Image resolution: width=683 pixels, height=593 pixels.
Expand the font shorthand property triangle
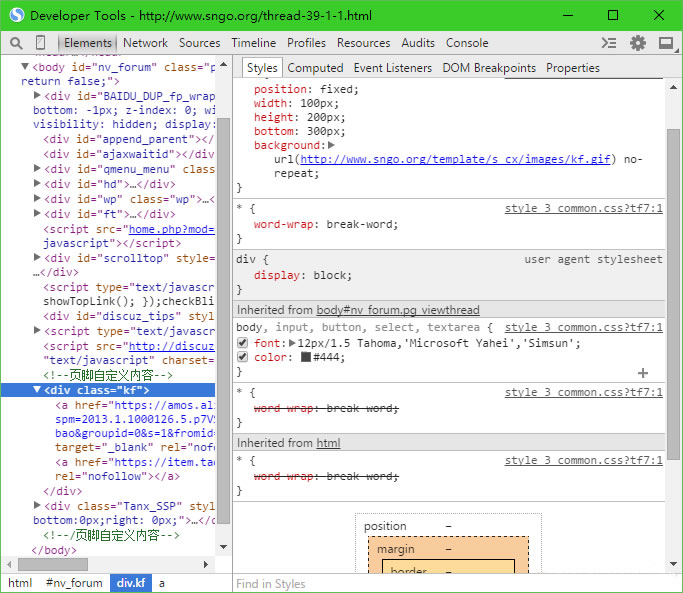[x=292, y=343]
